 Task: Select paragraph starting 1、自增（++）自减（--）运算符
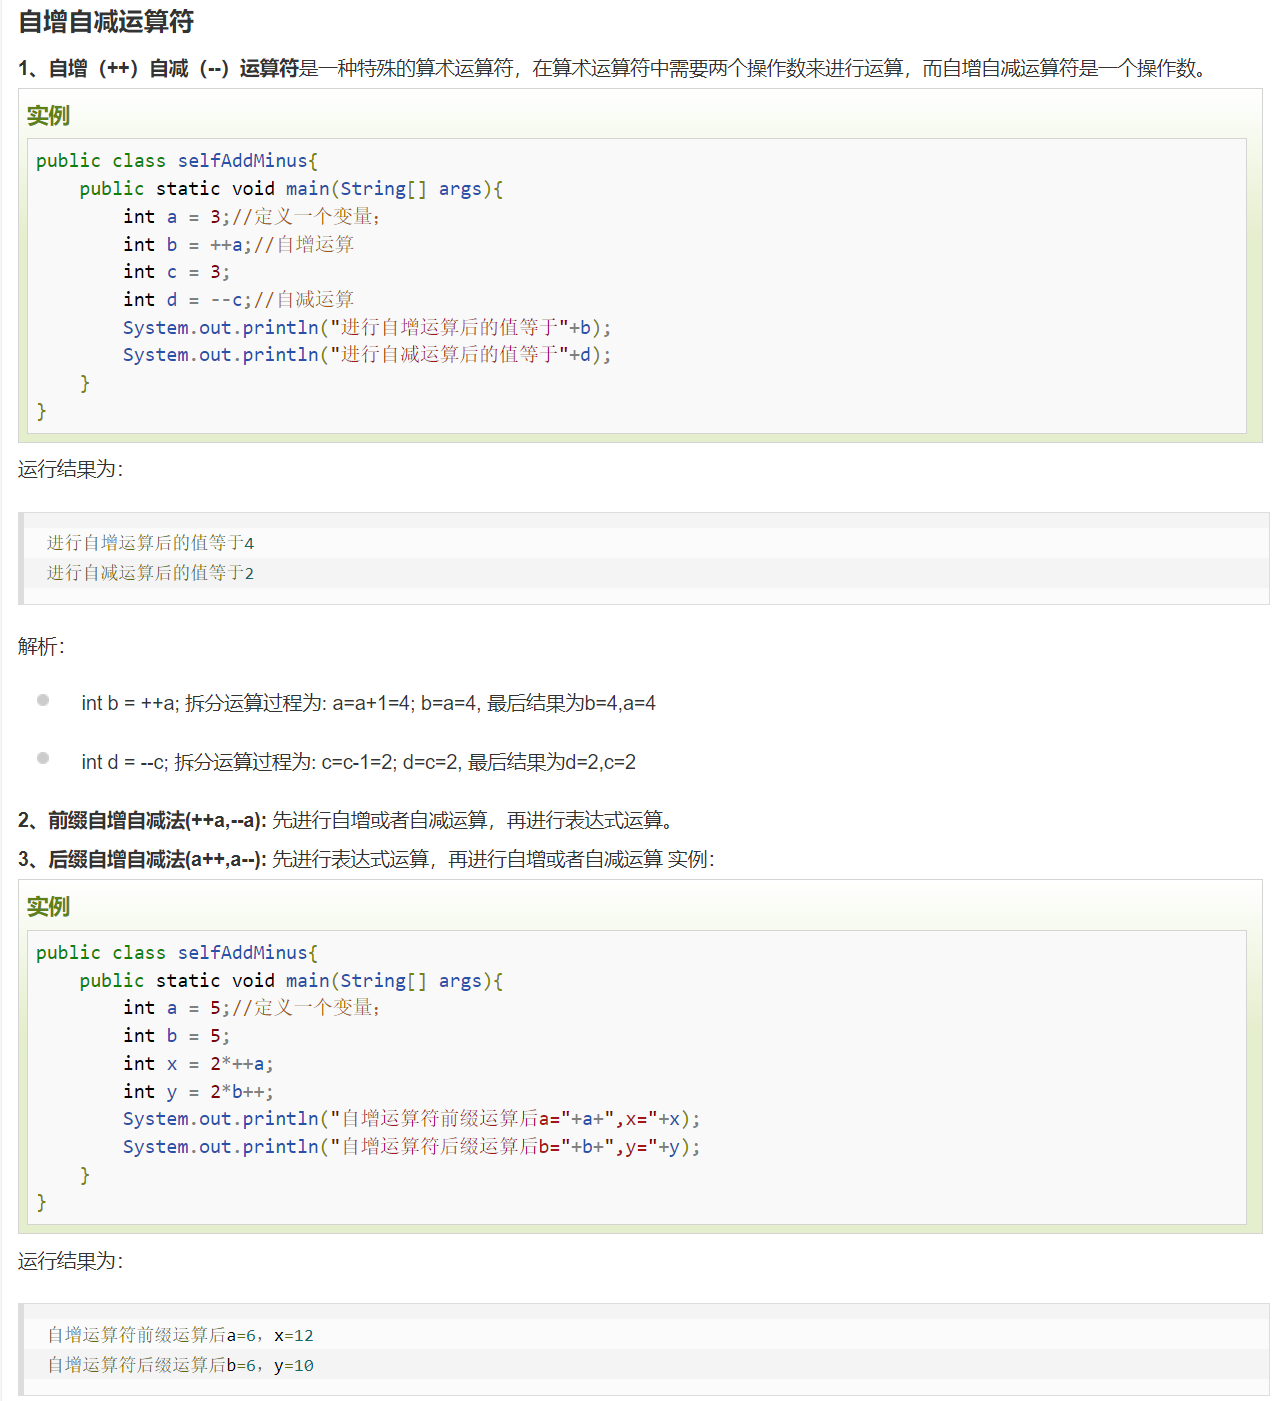[x=615, y=68]
